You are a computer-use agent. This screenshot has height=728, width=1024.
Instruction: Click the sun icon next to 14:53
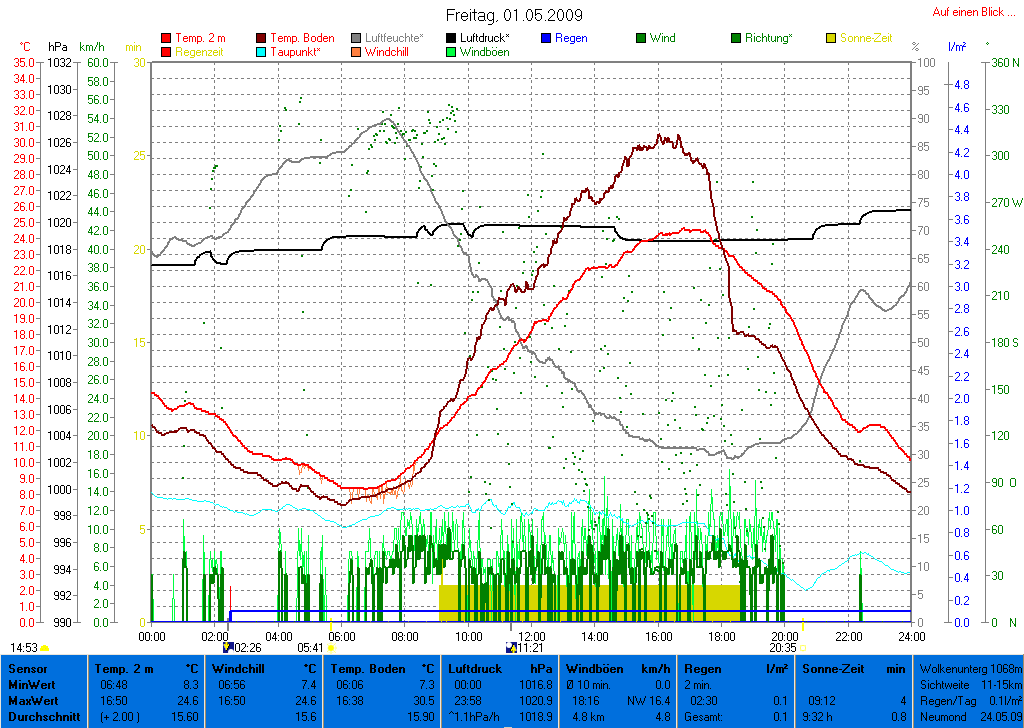pos(45,648)
